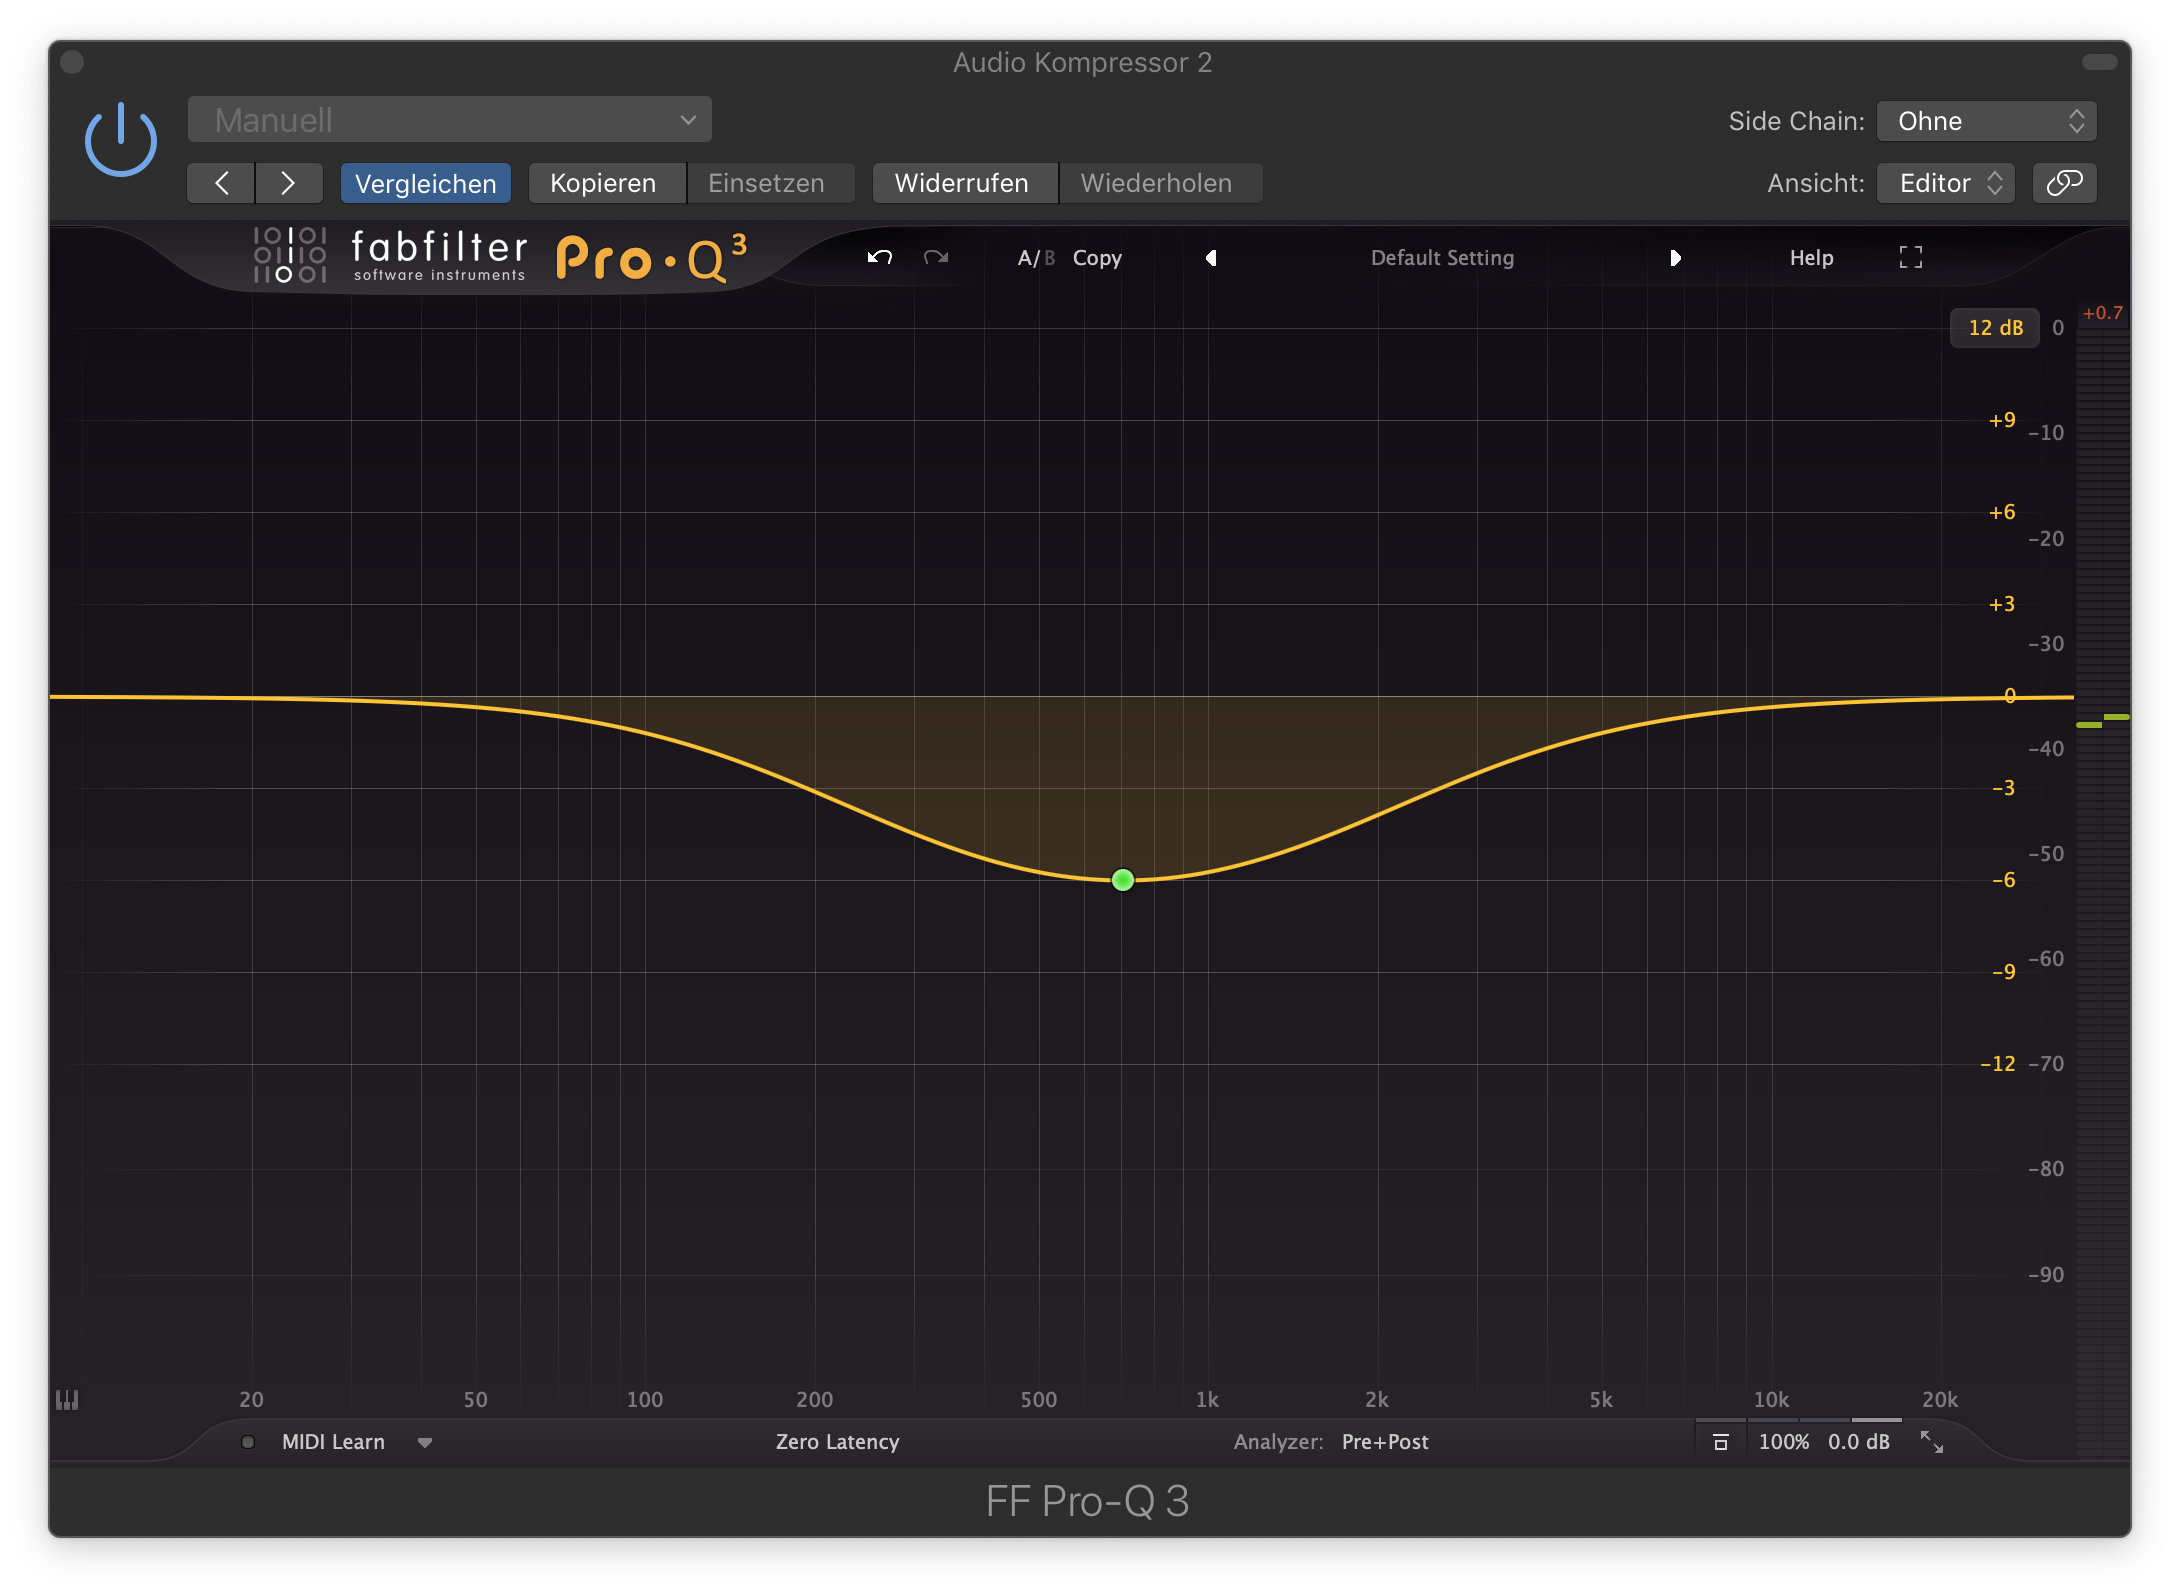Open the Default Setting preset menu
The width and height of the screenshot is (2180, 1594).
coord(1442,258)
